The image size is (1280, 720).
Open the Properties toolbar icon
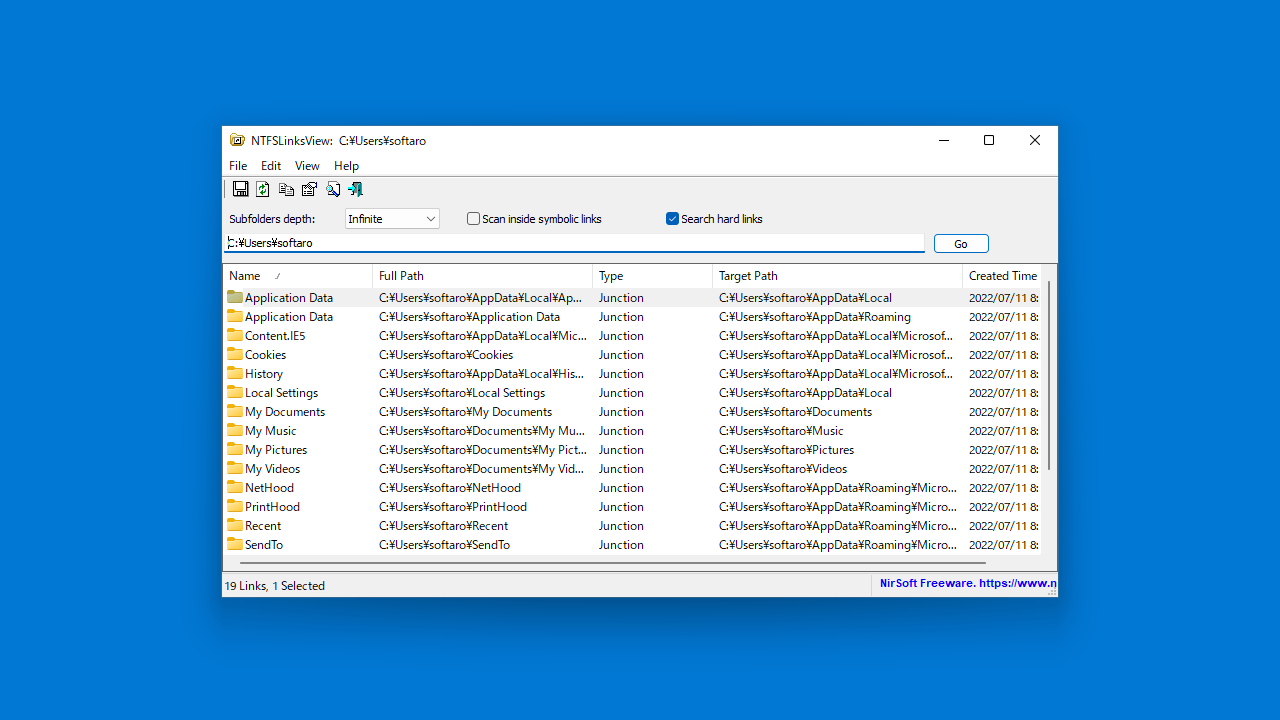[309, 189]
